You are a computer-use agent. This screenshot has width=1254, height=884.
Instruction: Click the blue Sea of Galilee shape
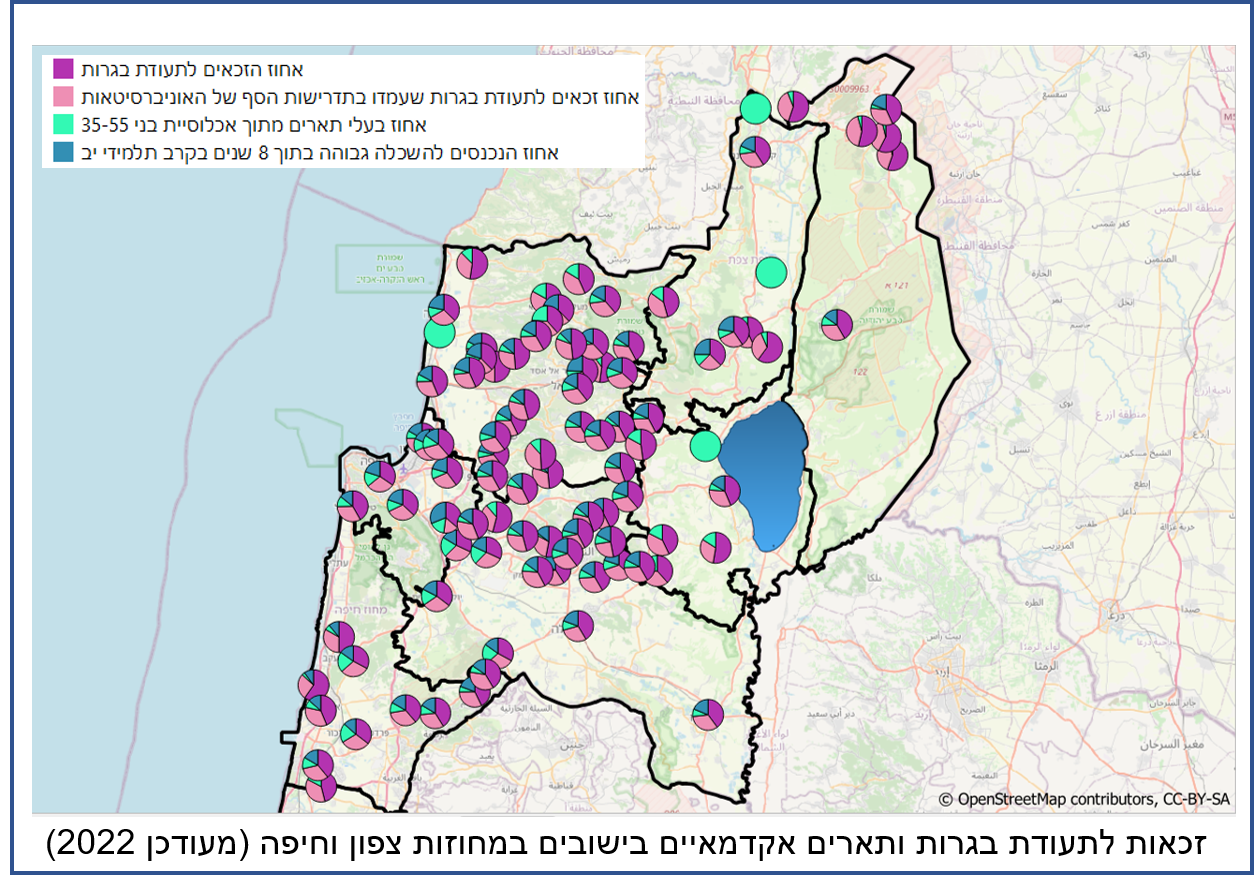[x=763, y=470]
